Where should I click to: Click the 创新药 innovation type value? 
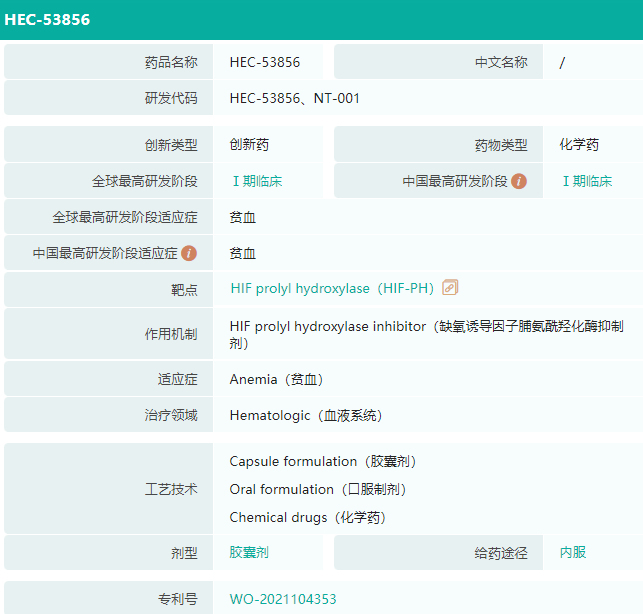coord(249,145)
